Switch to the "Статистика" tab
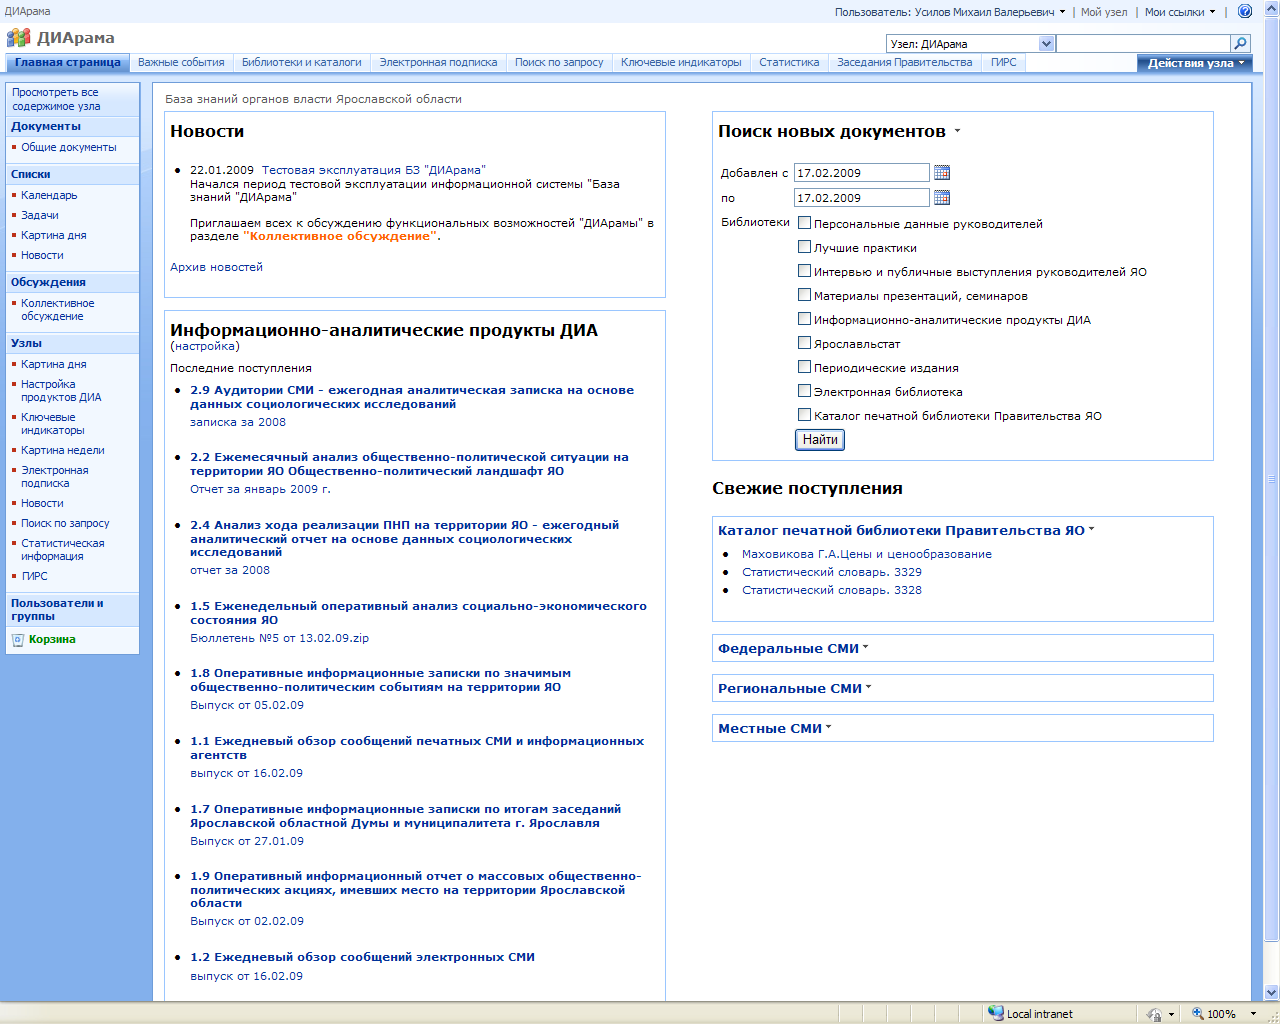The height and width of the screenshot is (1024, 1280). tap(788, 63)
